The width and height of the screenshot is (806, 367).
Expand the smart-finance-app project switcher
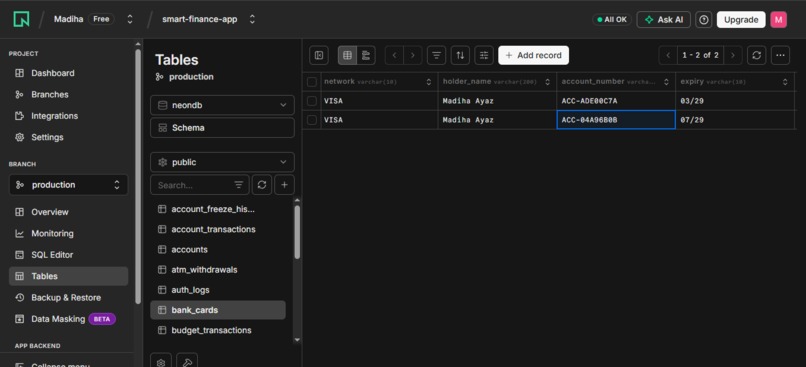(x=252, y=20)
